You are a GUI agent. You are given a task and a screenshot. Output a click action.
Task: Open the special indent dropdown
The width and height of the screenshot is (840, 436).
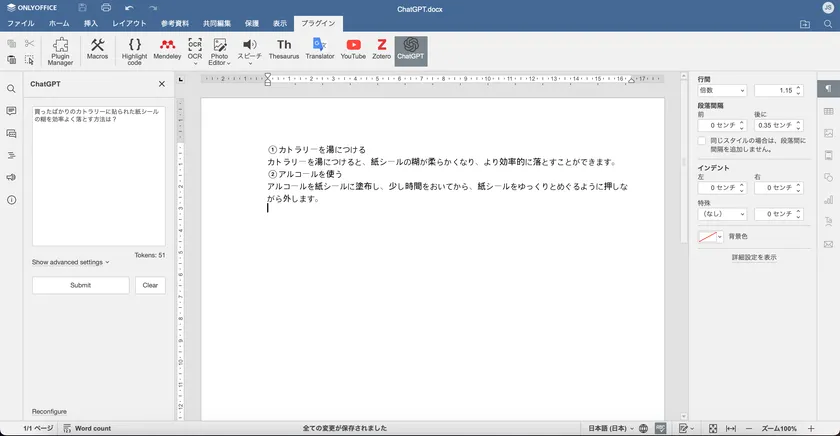pos(721,214)
